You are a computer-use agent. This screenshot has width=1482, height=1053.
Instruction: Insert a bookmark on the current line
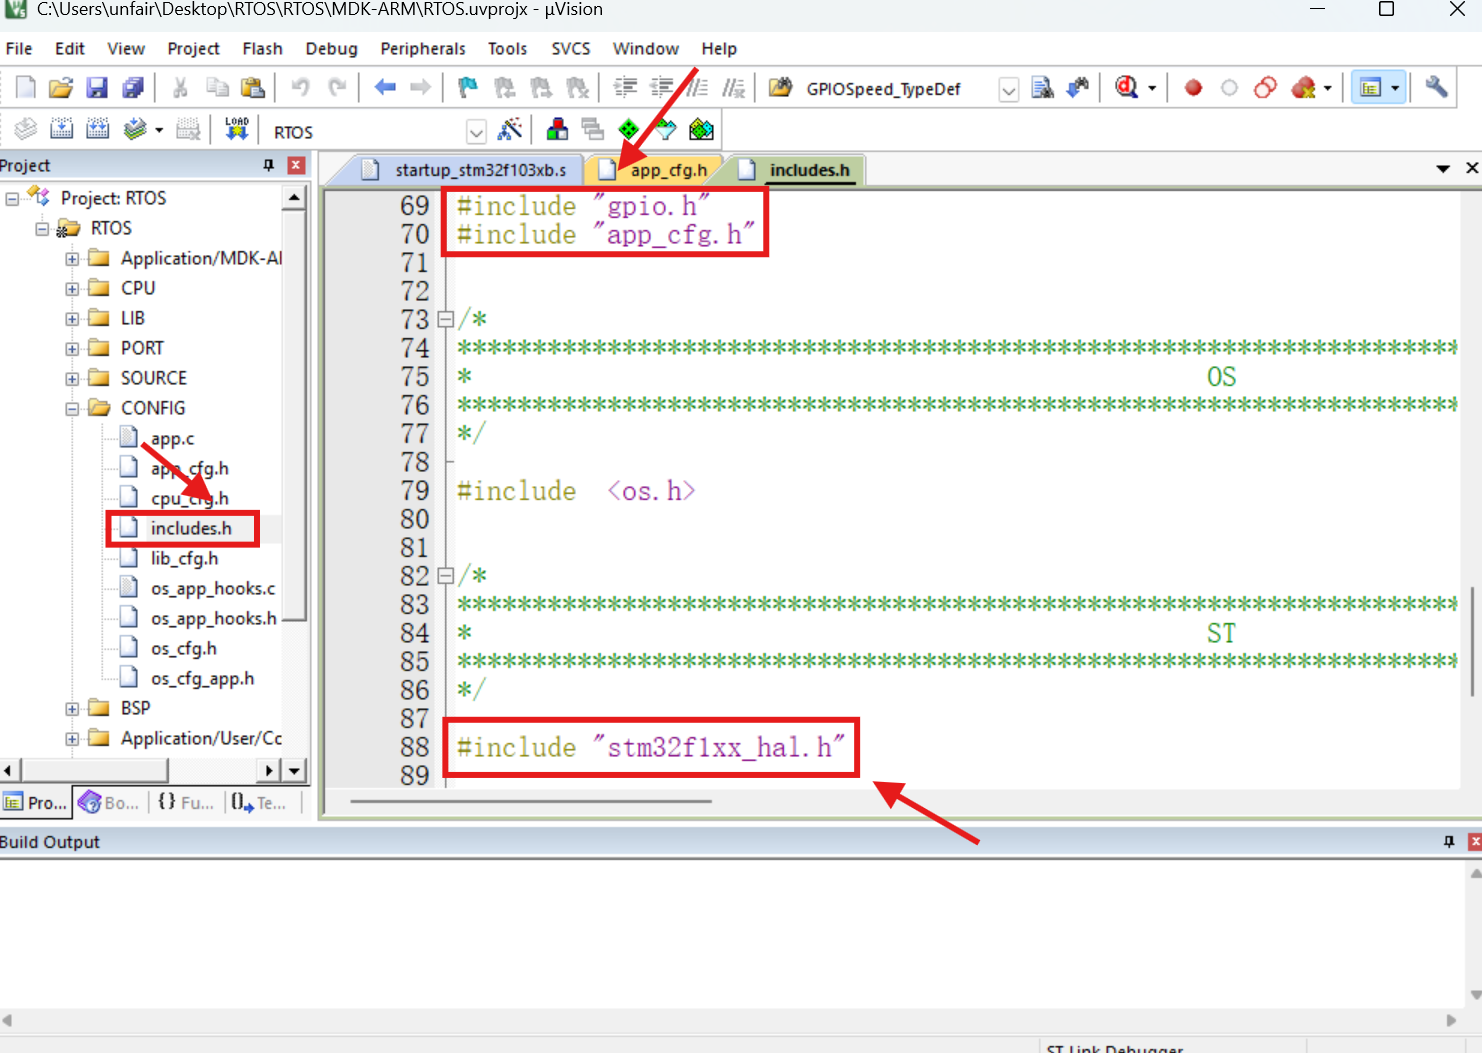click(467, 88)
